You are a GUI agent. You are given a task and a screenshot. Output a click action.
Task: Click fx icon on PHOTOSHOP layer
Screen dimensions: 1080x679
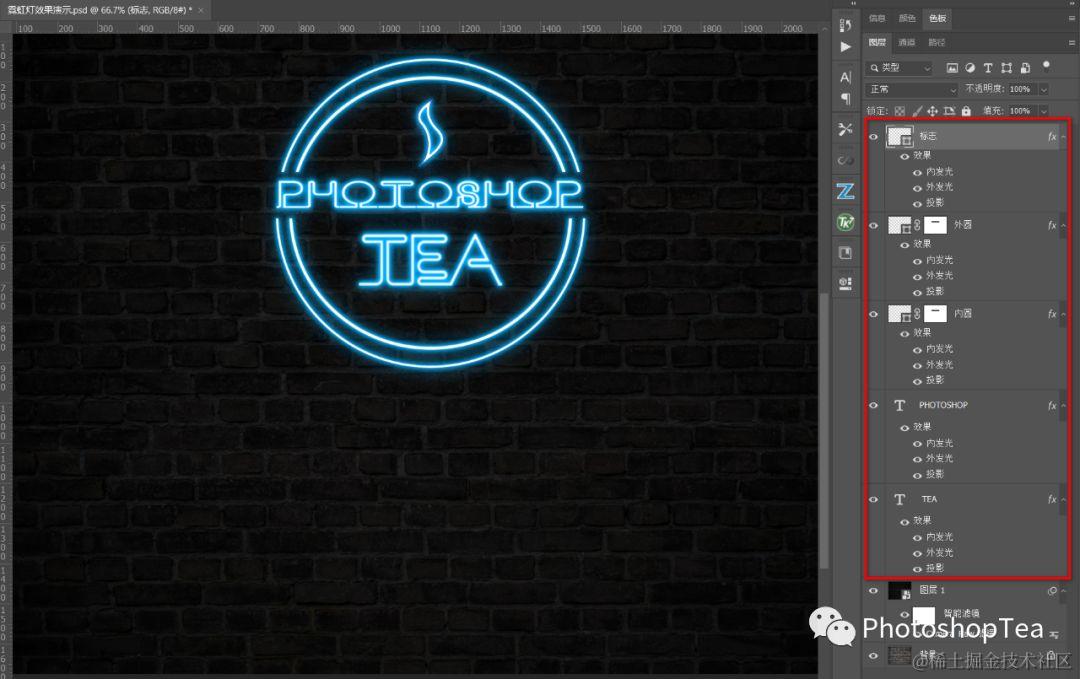(1052, 406)
